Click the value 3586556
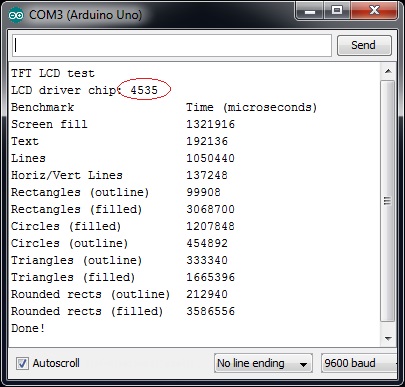 [x=210, y=311]
